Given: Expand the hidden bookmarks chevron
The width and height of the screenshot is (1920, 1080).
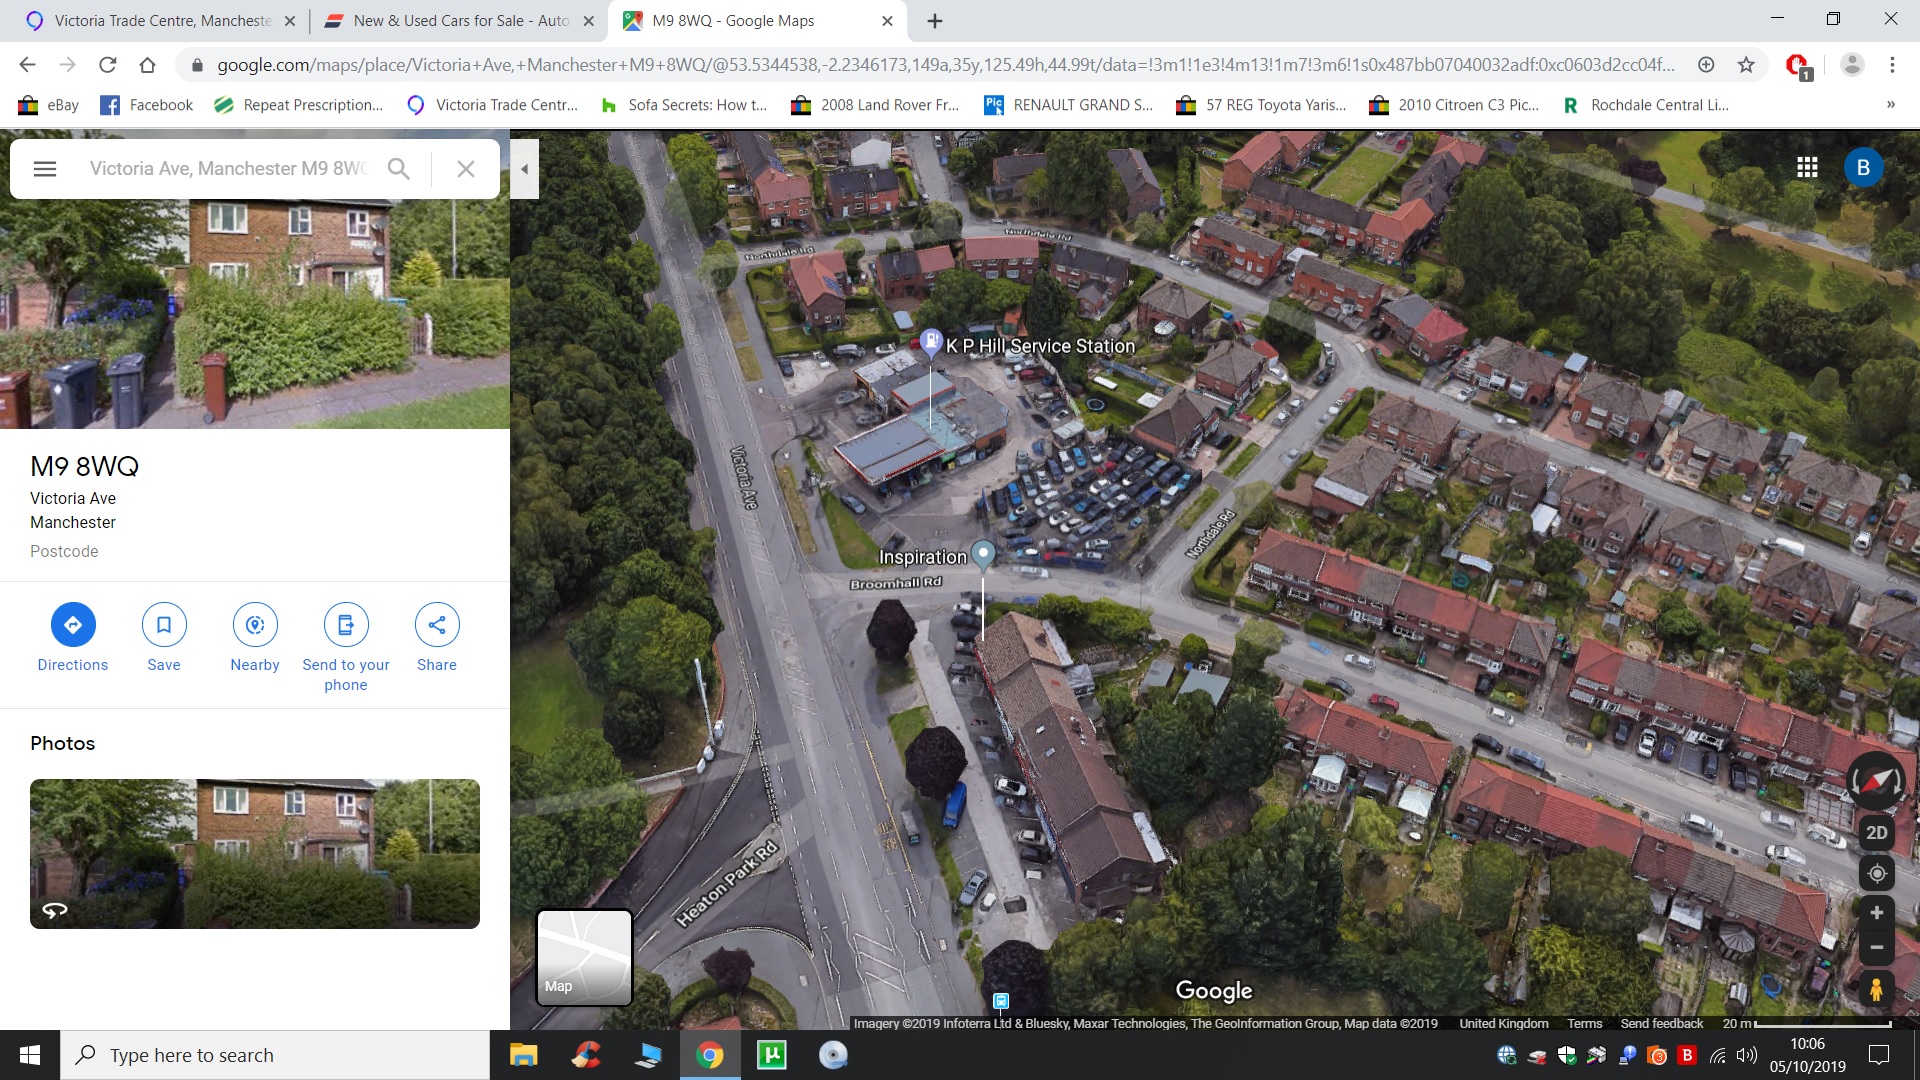Looking at the screenshot, I should point(1890,105).
